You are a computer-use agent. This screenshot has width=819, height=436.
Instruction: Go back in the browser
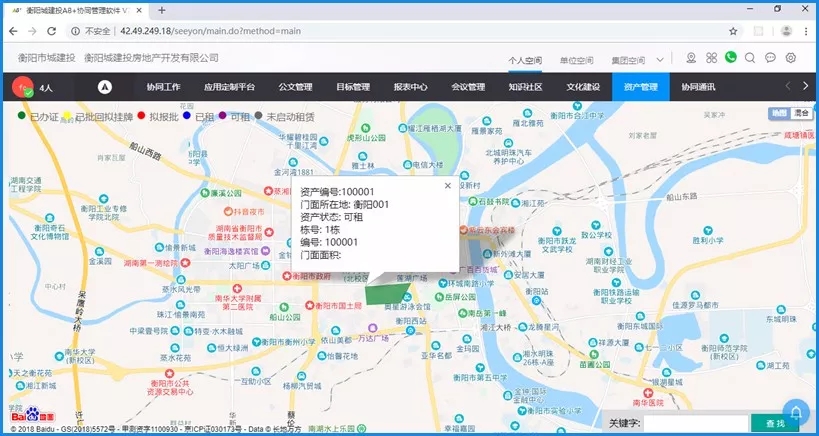pos(13,31)
